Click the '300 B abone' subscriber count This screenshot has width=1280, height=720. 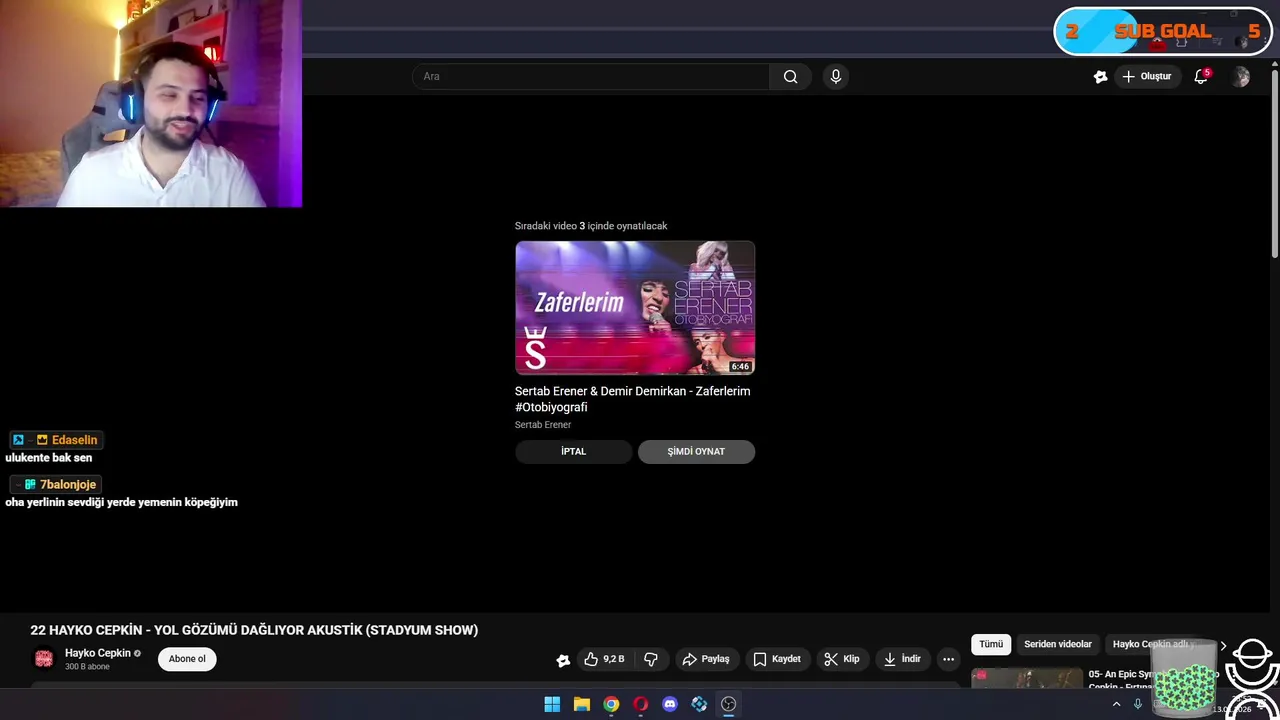[x=87, y=667]
